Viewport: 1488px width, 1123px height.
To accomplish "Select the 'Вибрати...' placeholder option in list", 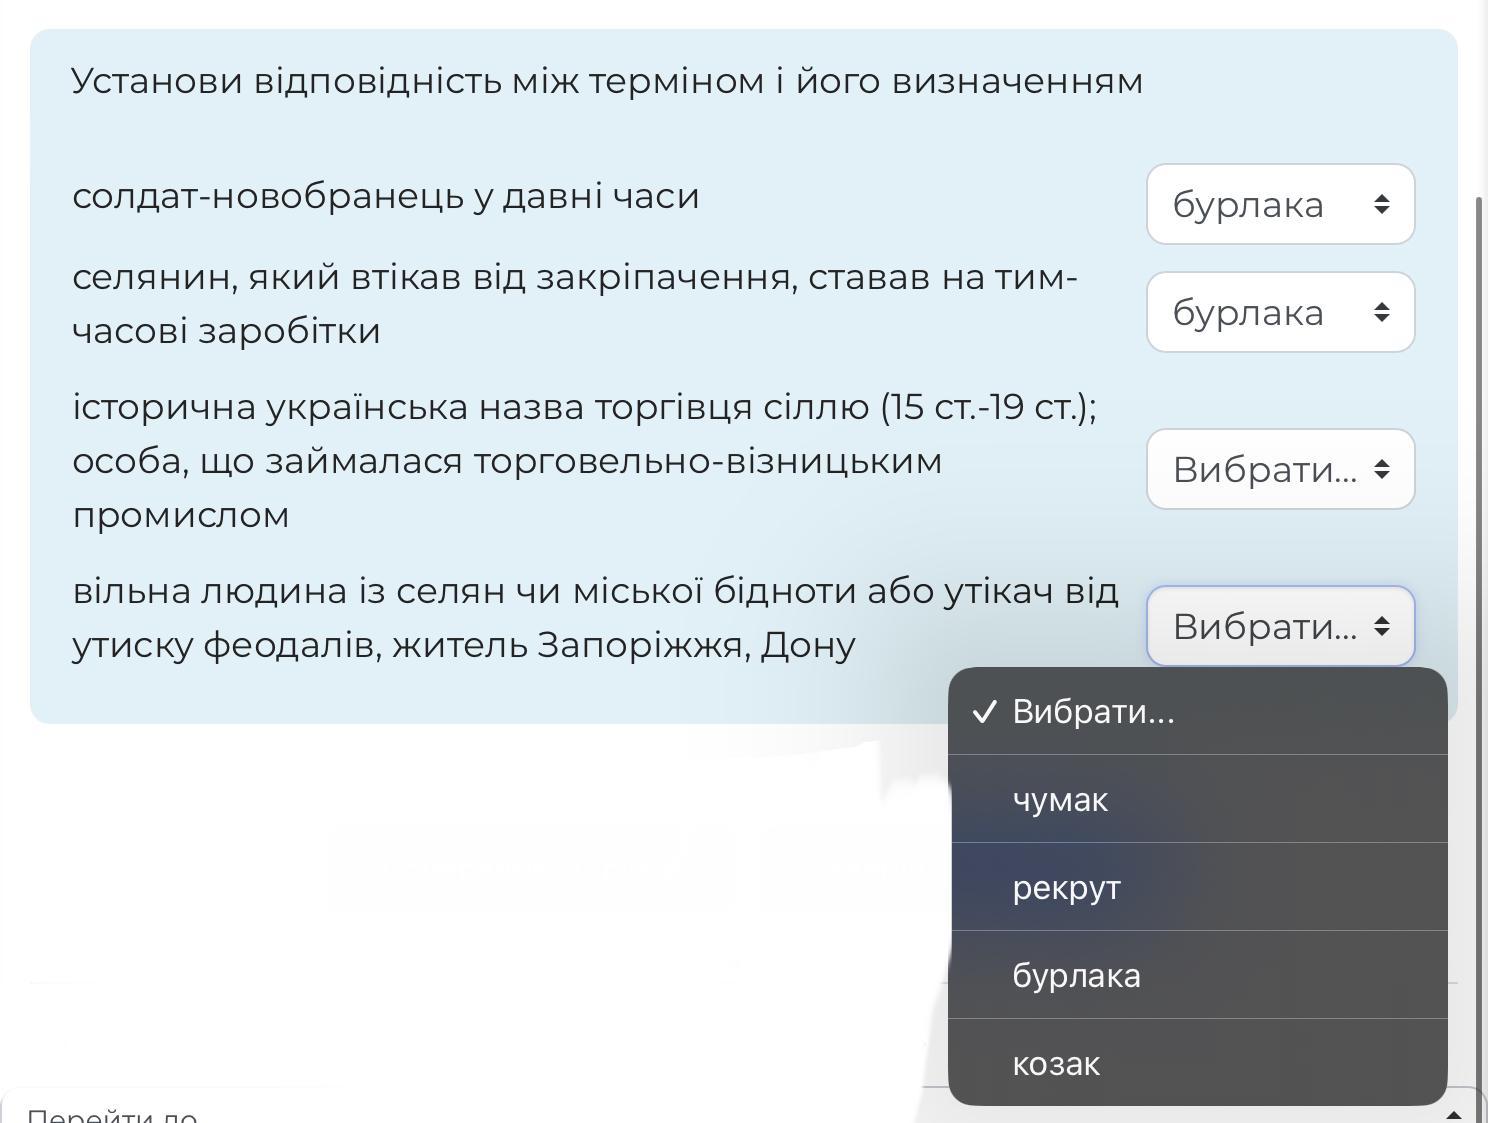I will tap(1093, 712).
